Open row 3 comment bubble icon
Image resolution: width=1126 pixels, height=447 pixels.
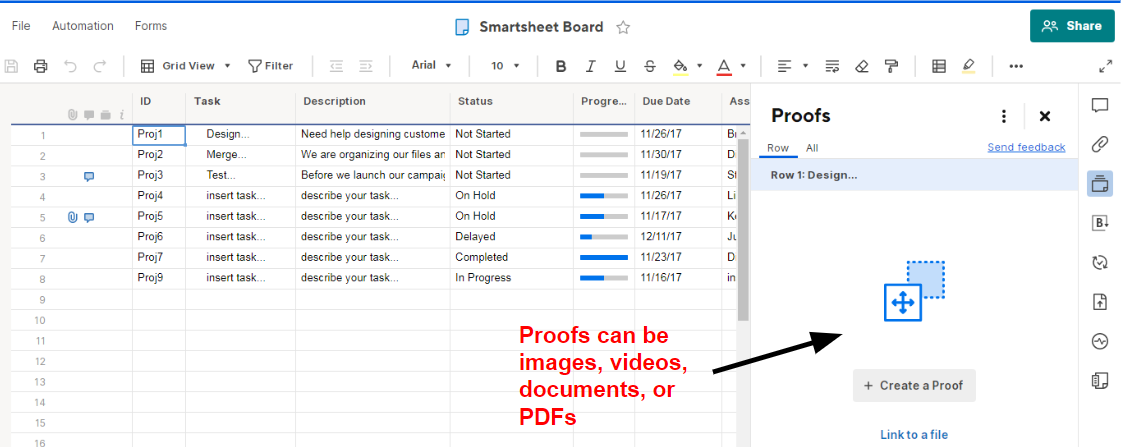(x=89, y=176)
